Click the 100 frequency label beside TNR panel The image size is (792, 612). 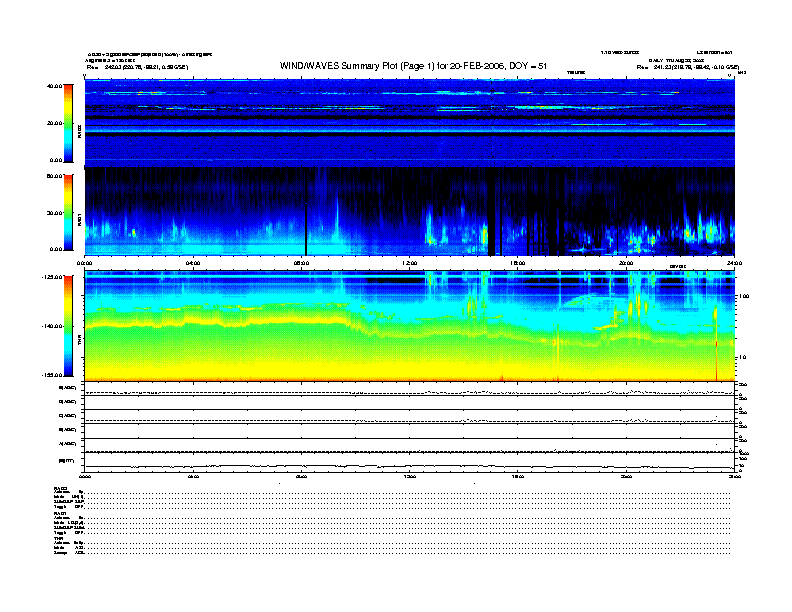tap(743, 296)
